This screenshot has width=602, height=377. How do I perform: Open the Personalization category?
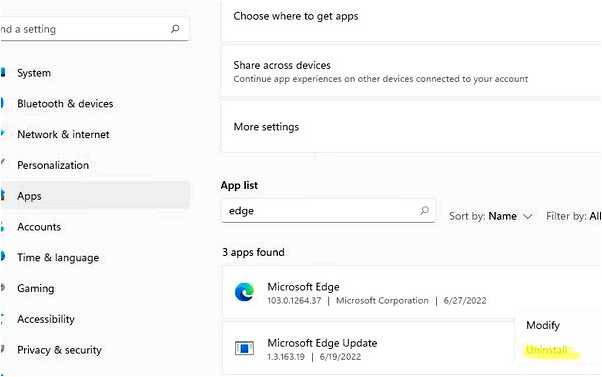tap(53, 165)
